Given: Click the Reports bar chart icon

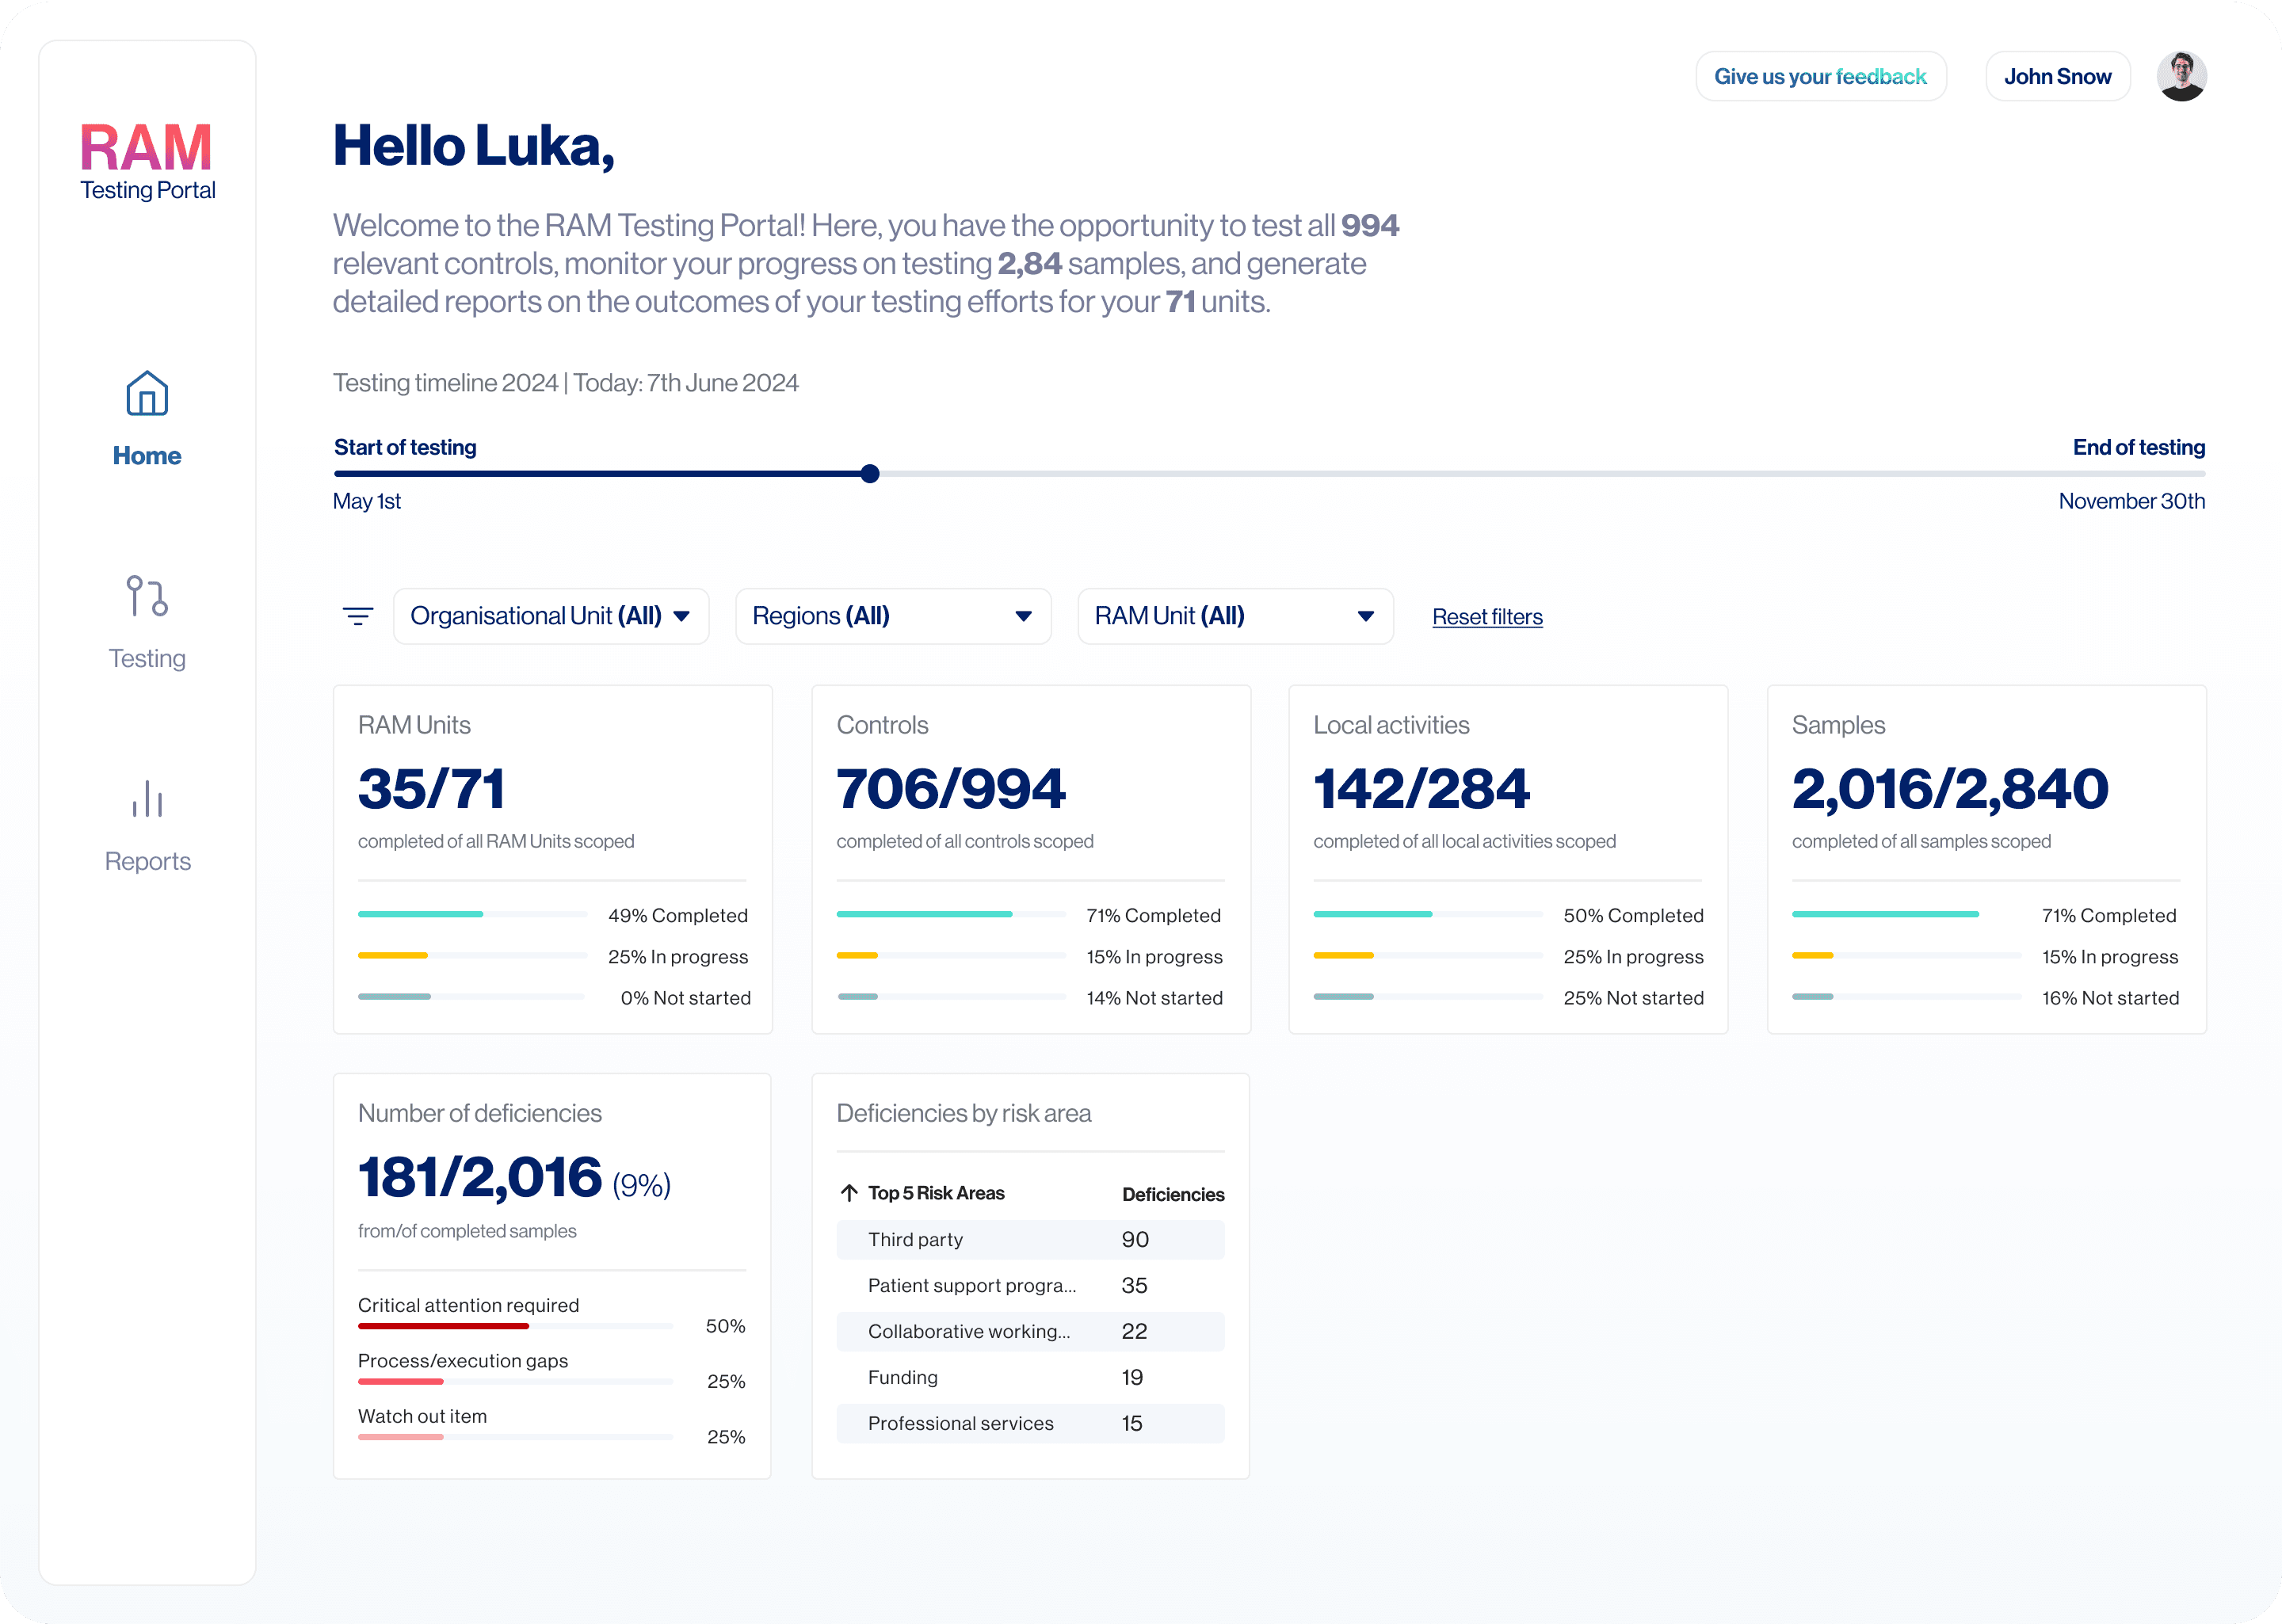Looking at the screenshot, I should point(147,798).
